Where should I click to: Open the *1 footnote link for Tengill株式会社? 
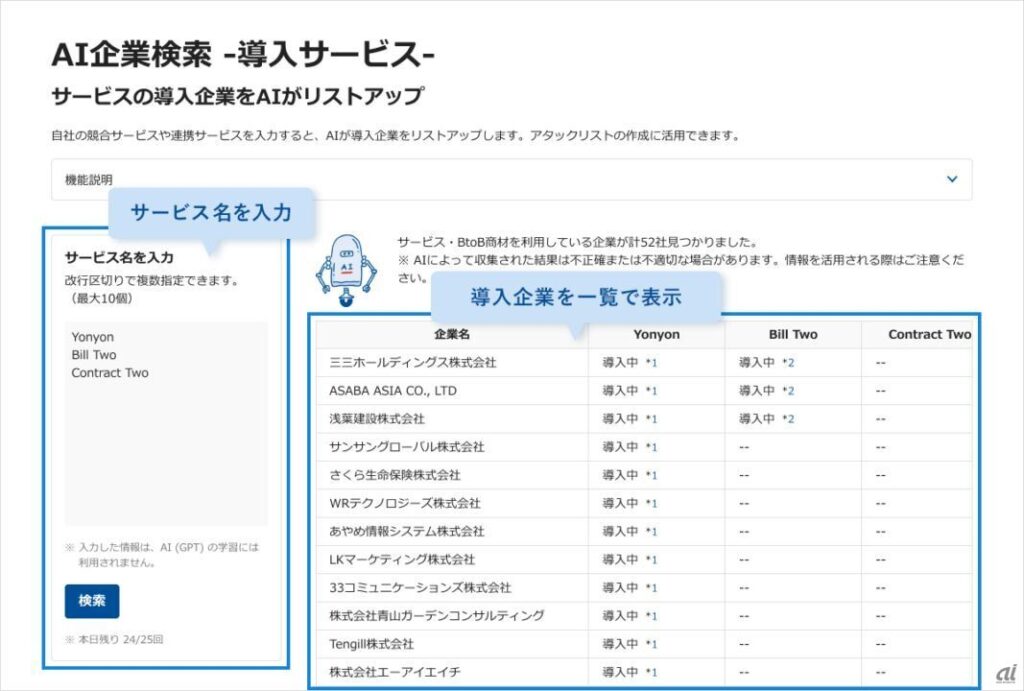651,644
